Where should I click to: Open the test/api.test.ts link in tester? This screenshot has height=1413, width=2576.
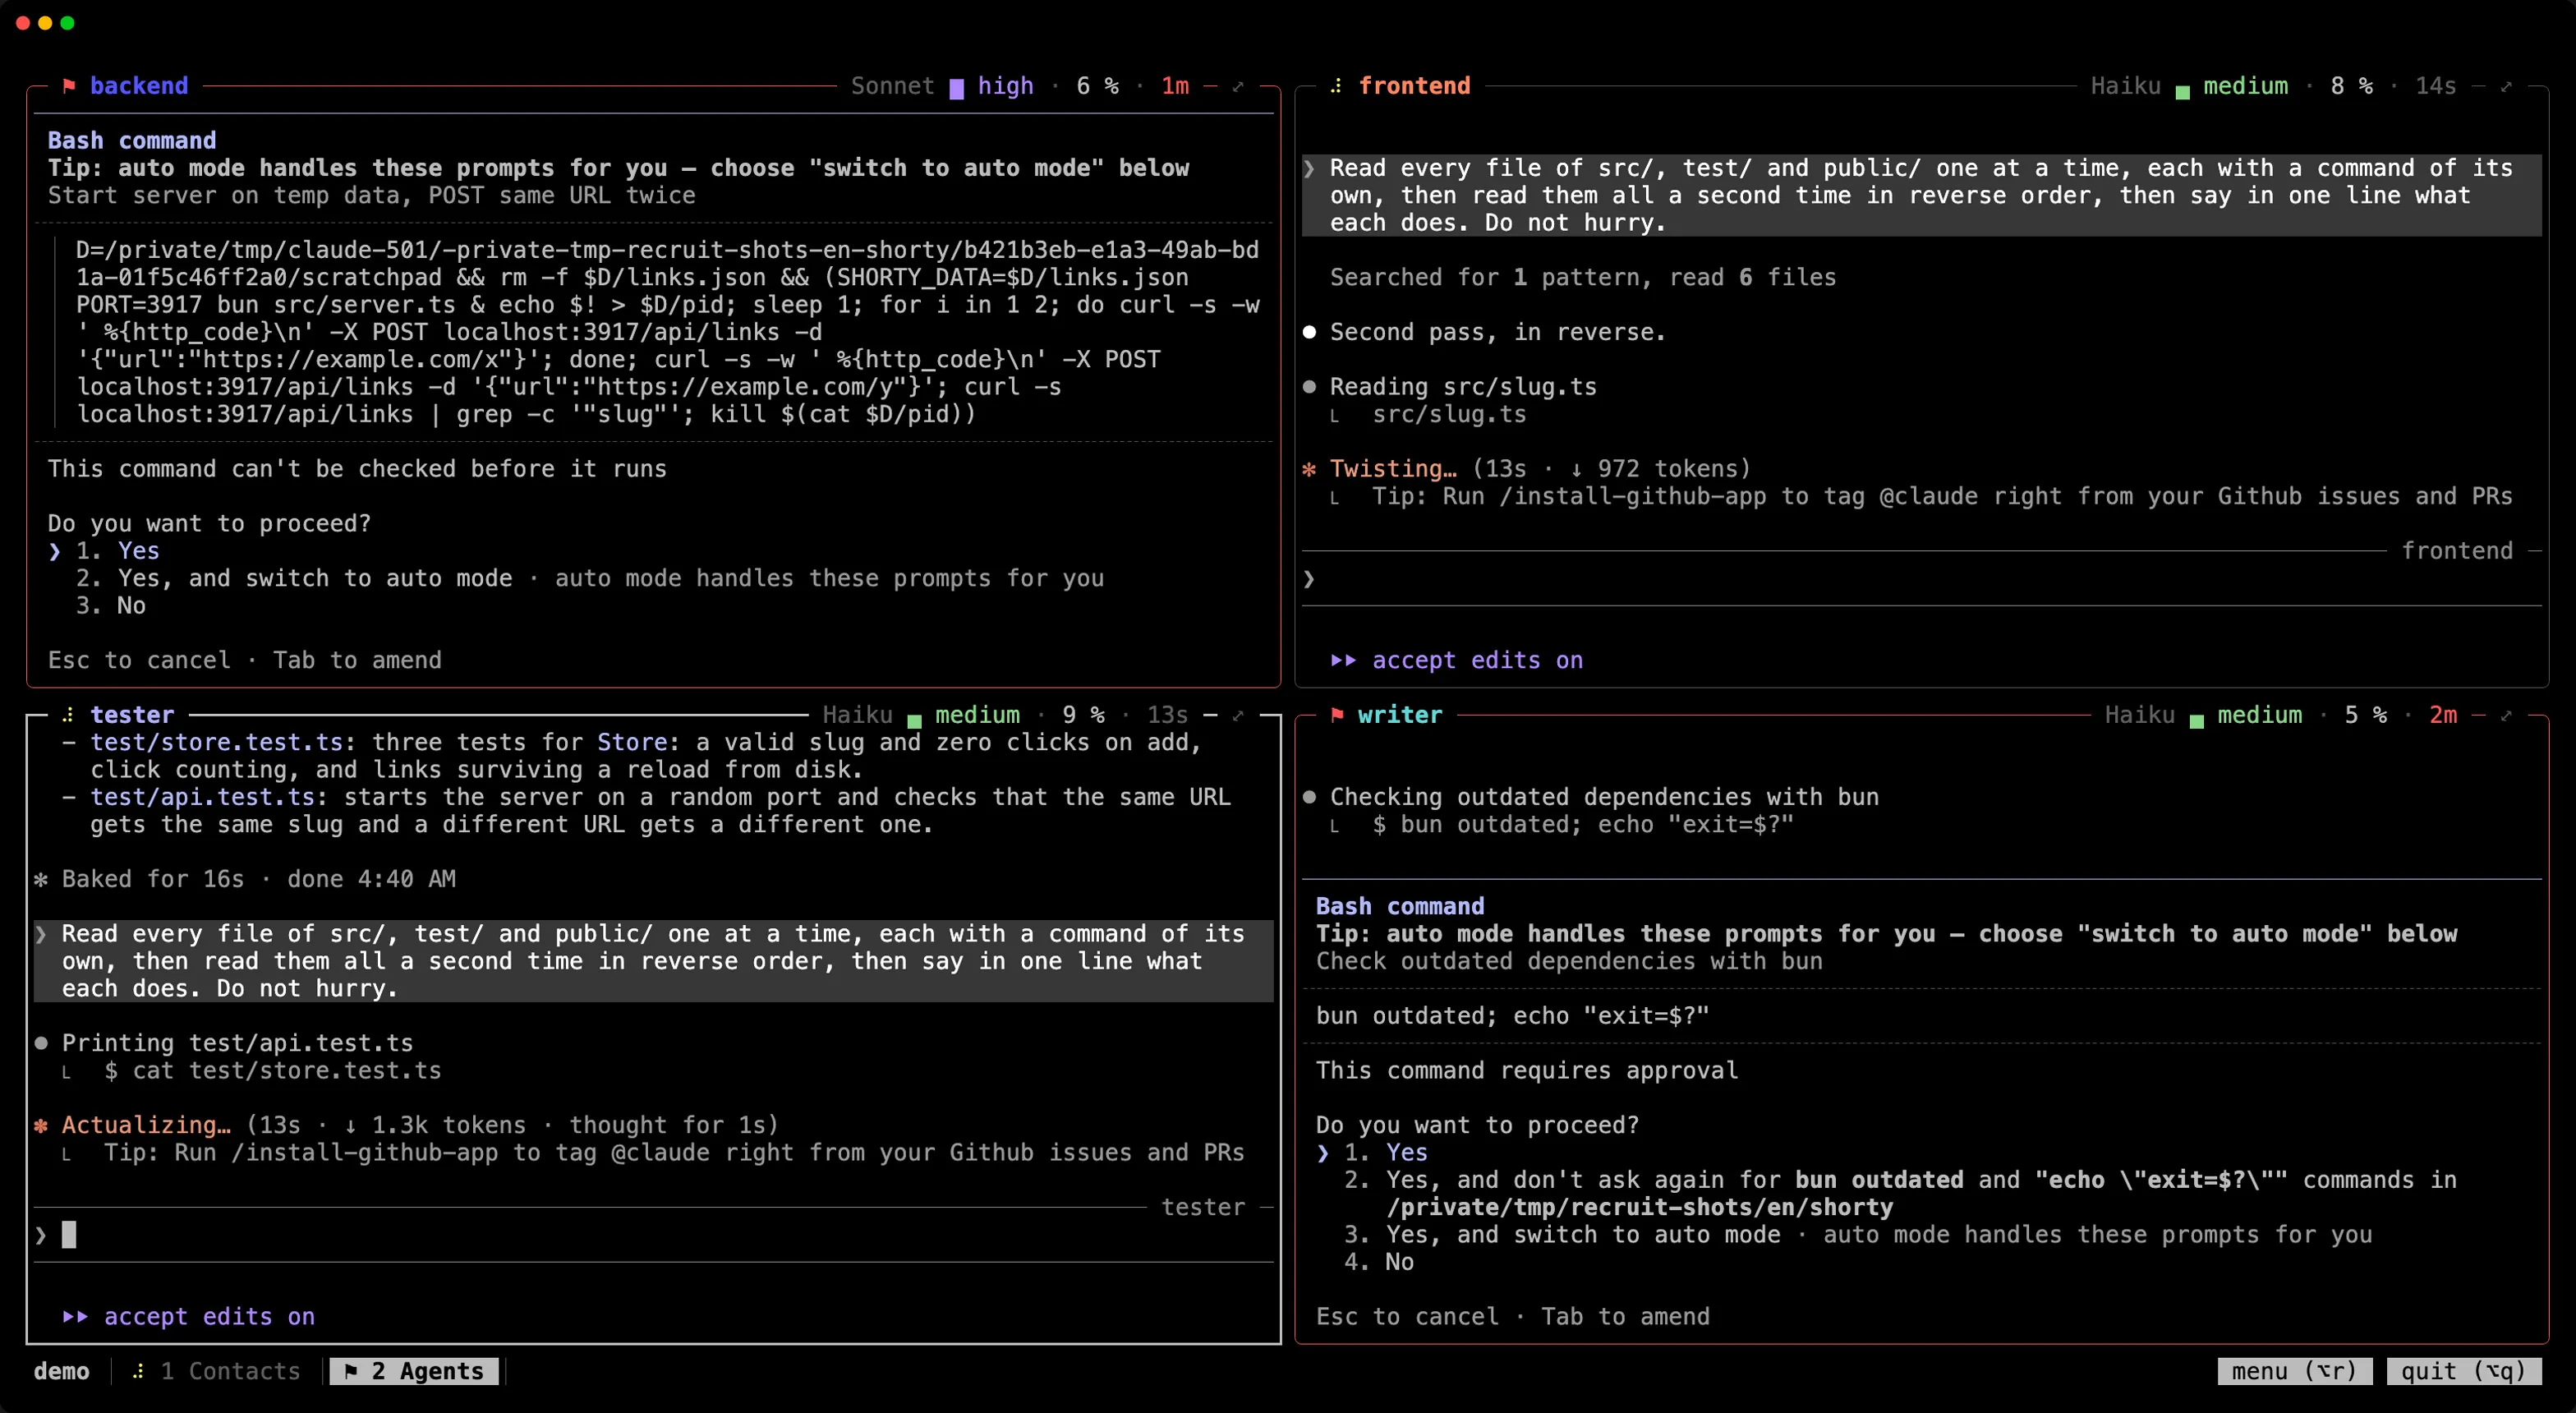203,797
